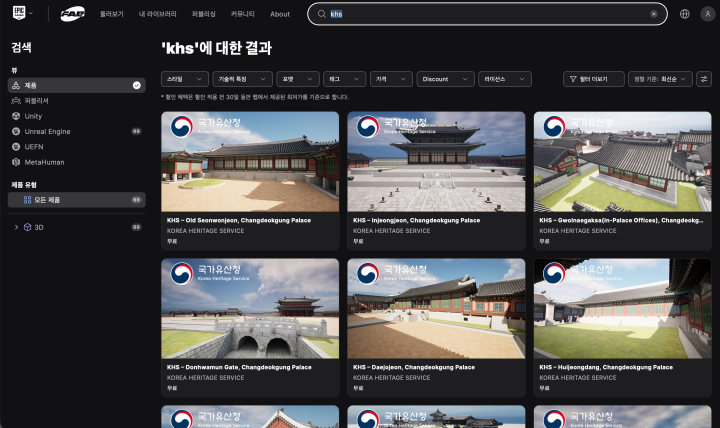Open 'KHS – Old Seonwonjeon' title link
Viewport: 720px width, 428px height.
(x=239, y=220)
